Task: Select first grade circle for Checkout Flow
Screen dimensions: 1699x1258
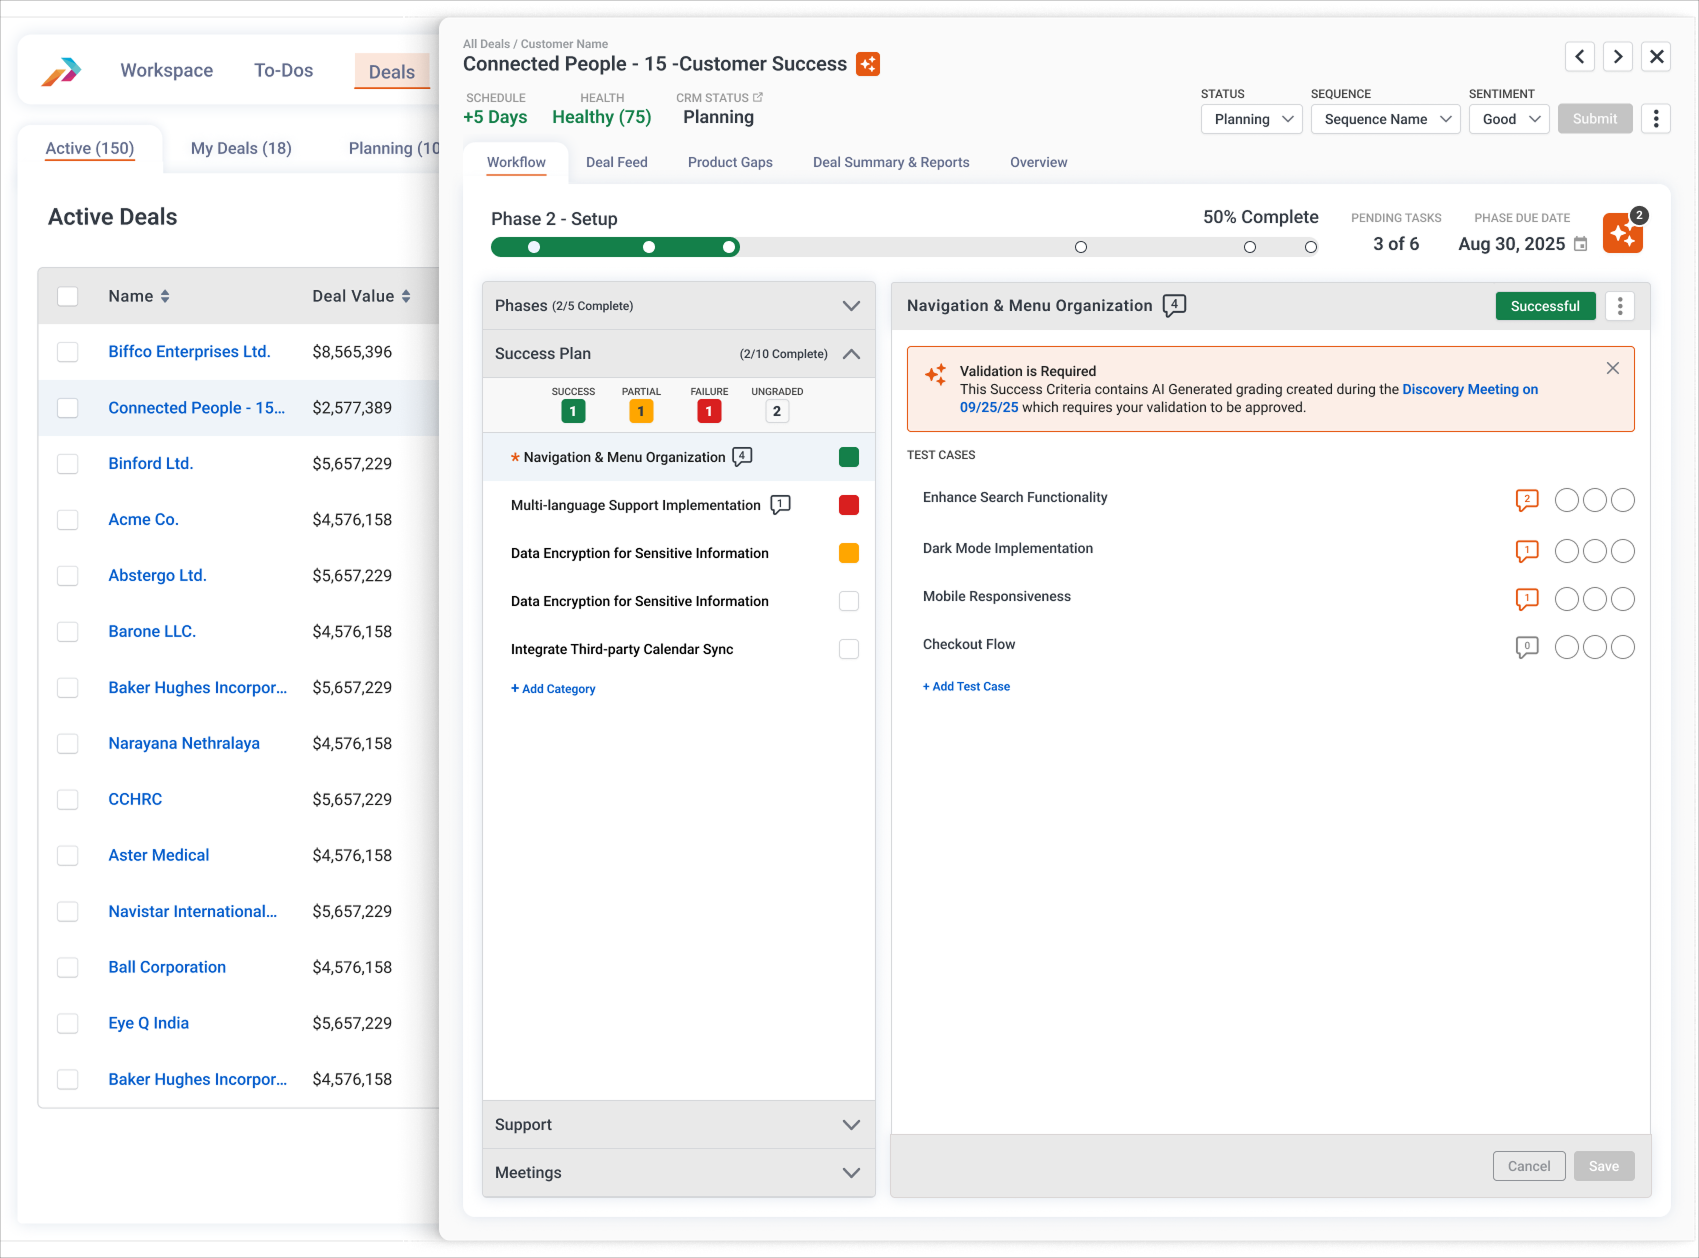Action: click(1567, 647)
